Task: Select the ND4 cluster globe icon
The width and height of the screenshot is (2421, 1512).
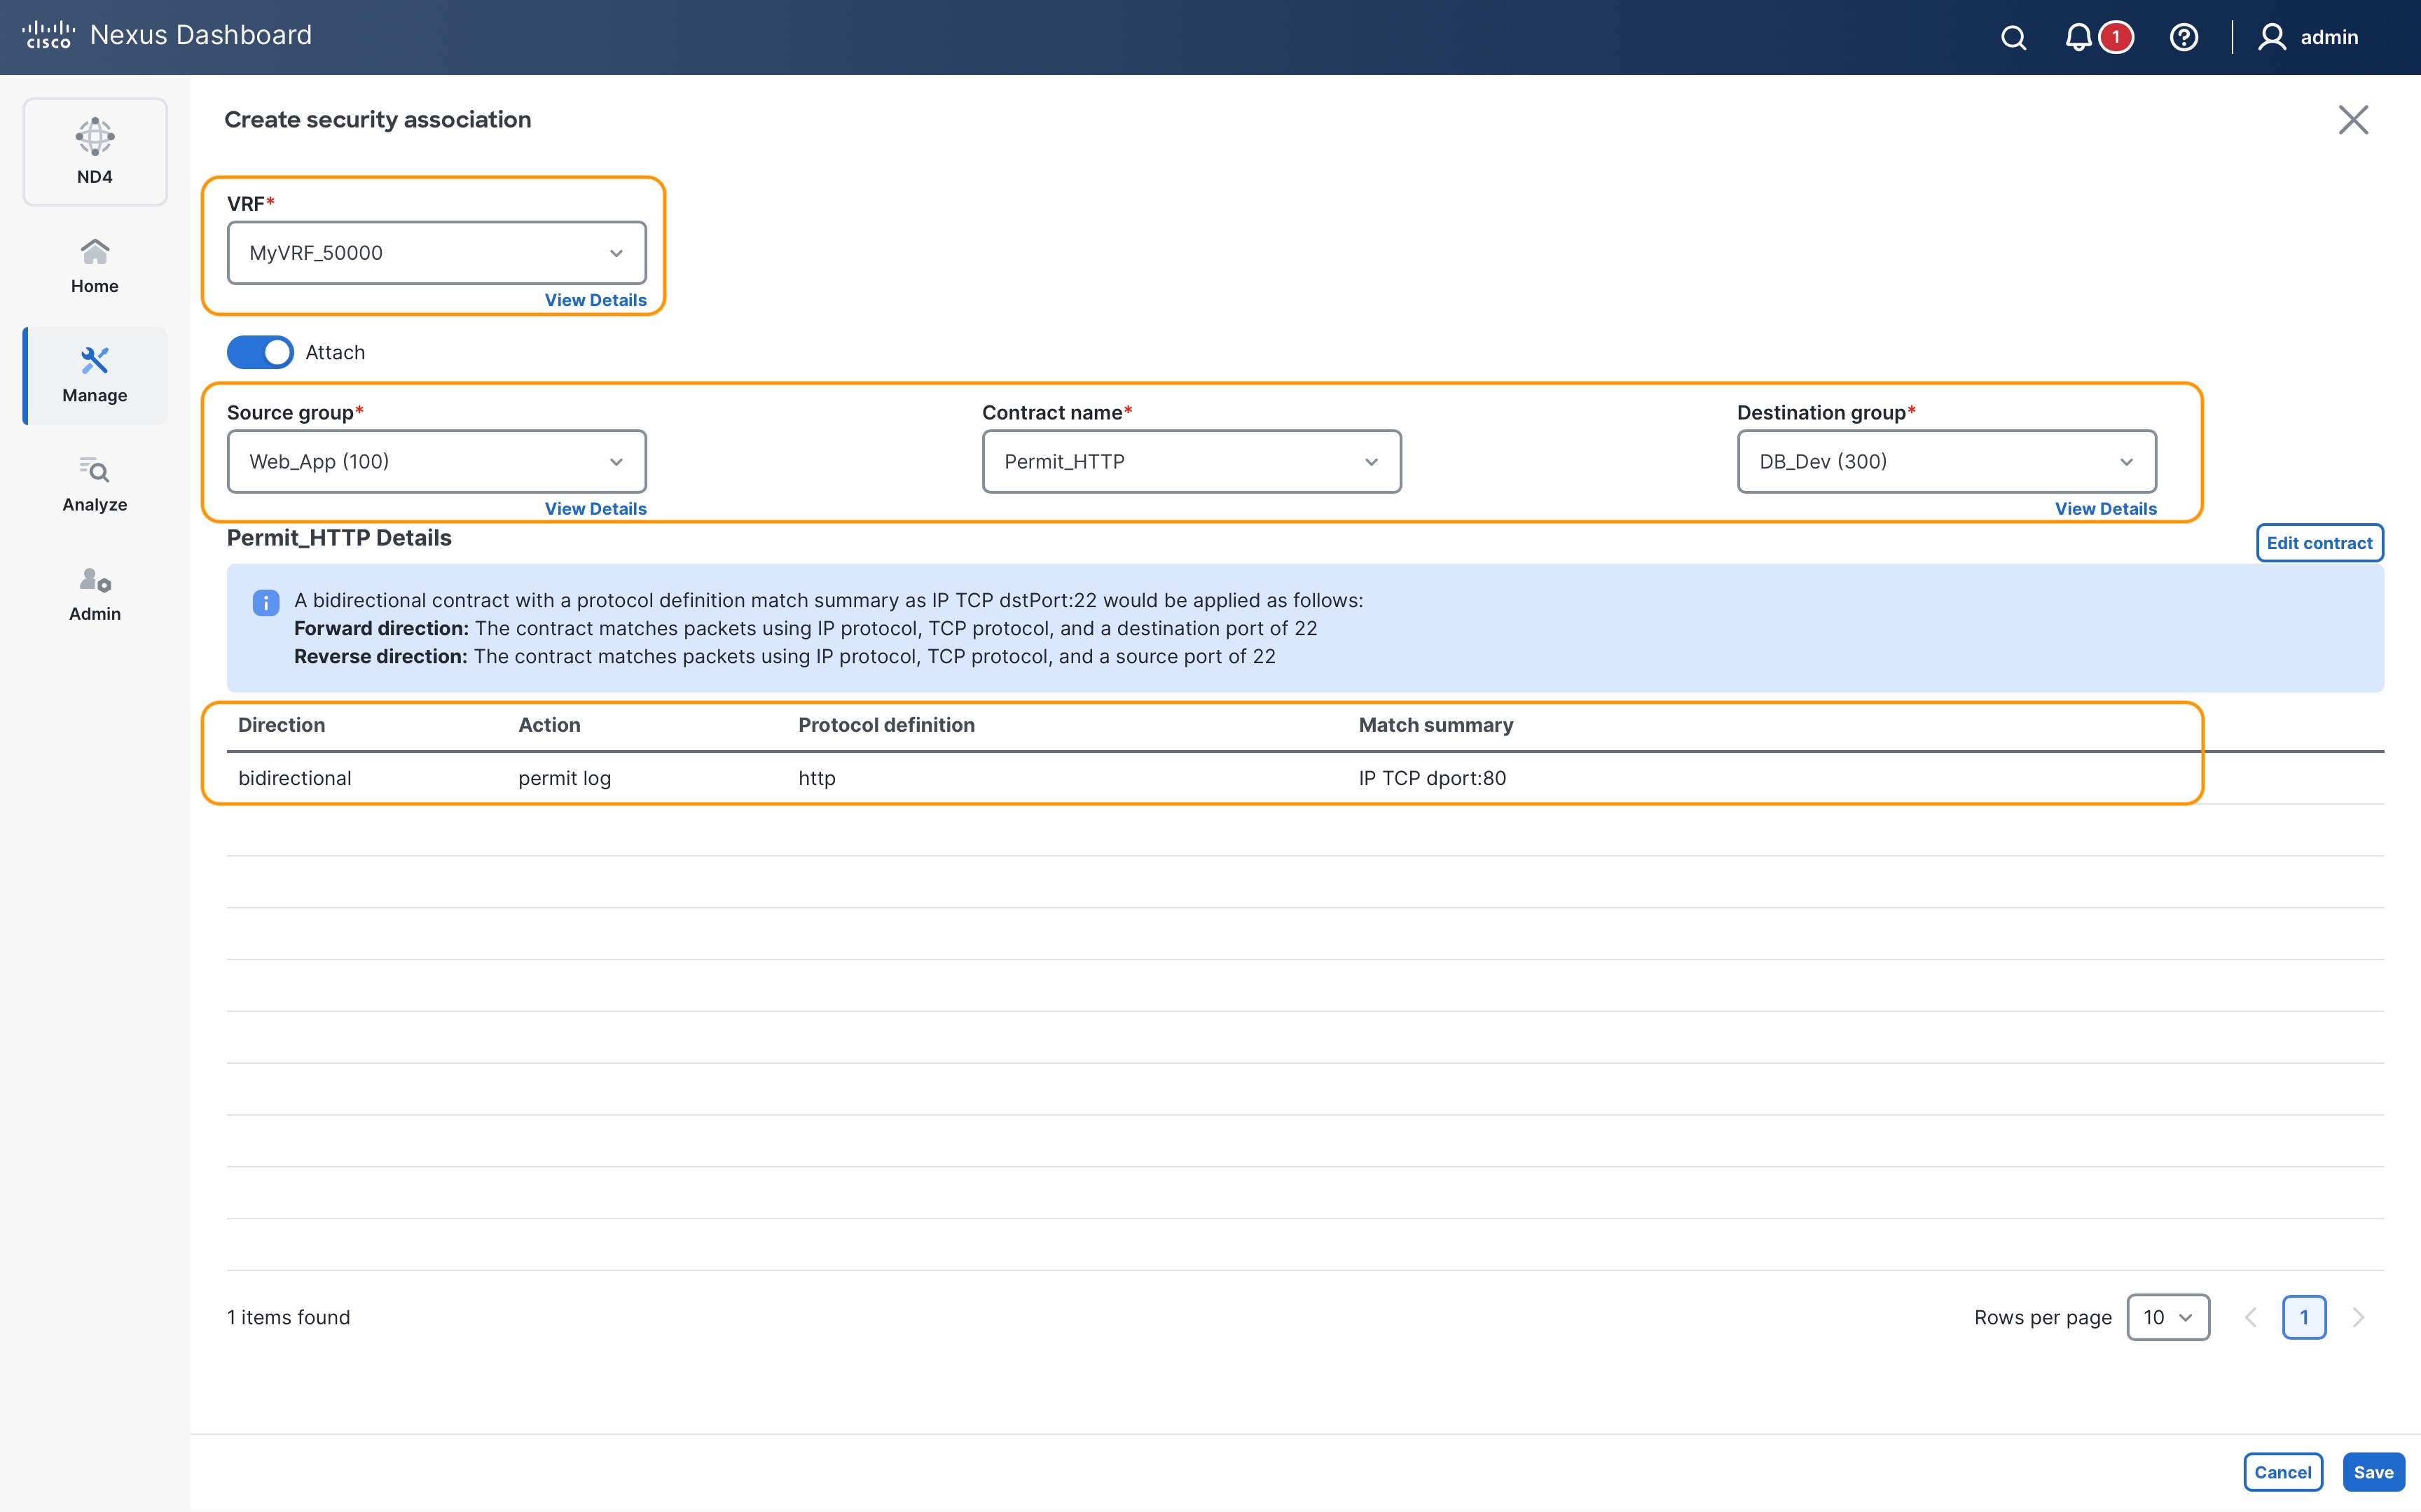Action: click(95, 137)
